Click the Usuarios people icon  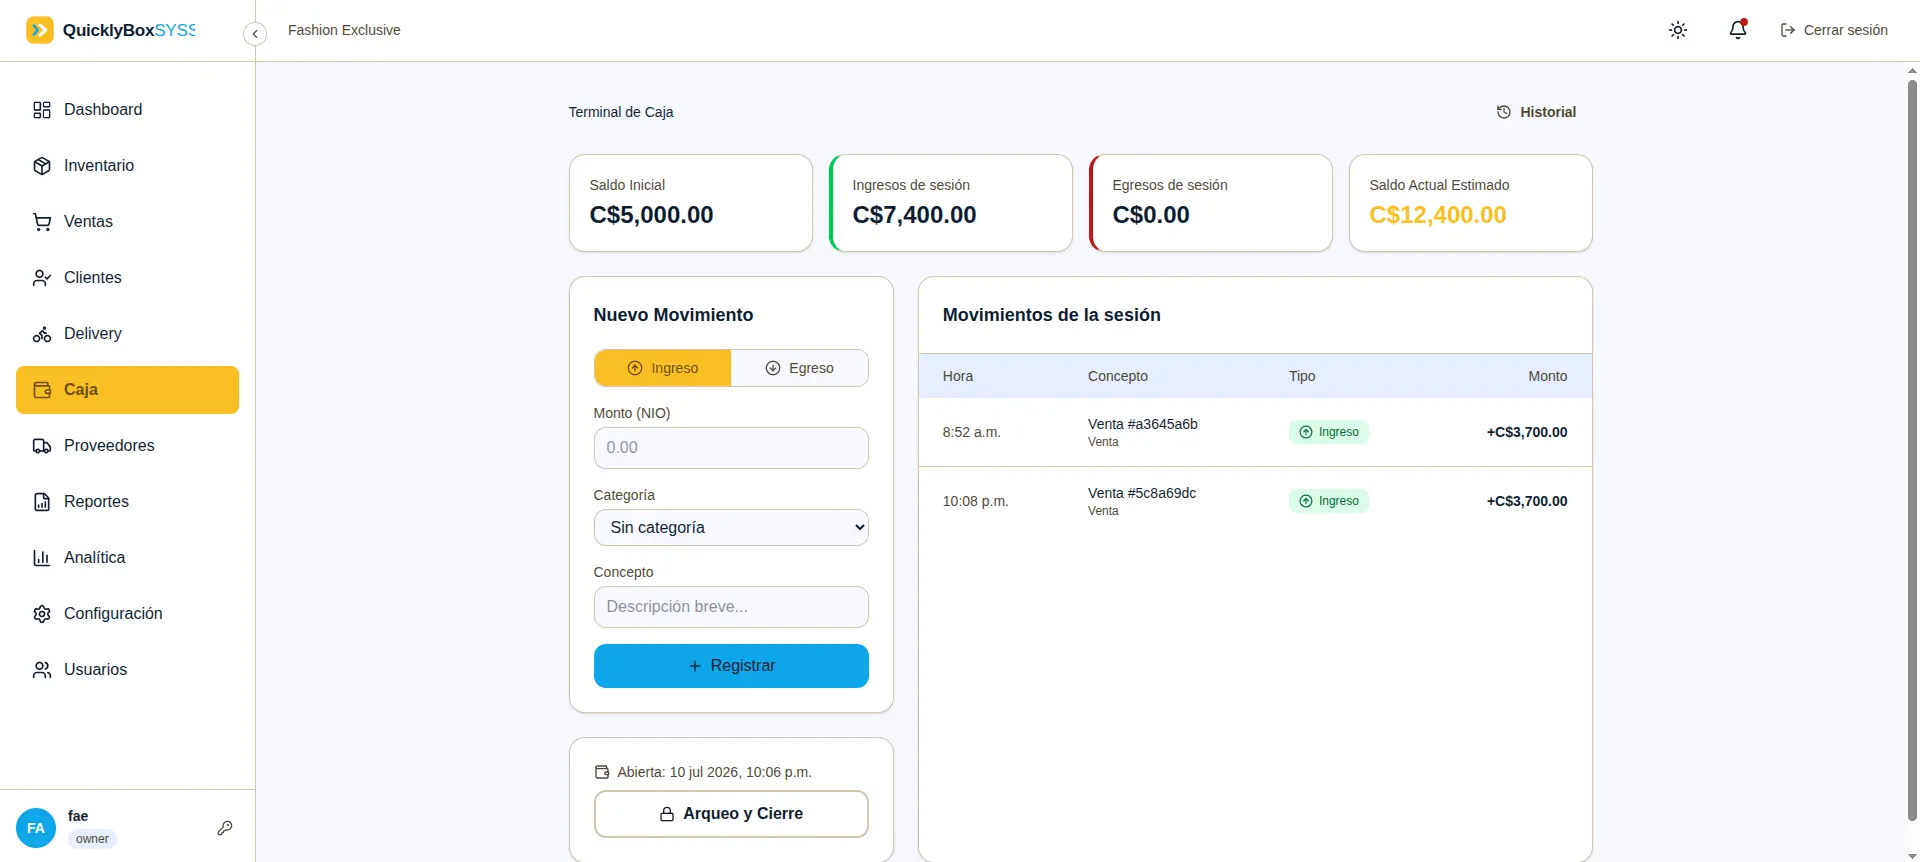tap(42, 670)
